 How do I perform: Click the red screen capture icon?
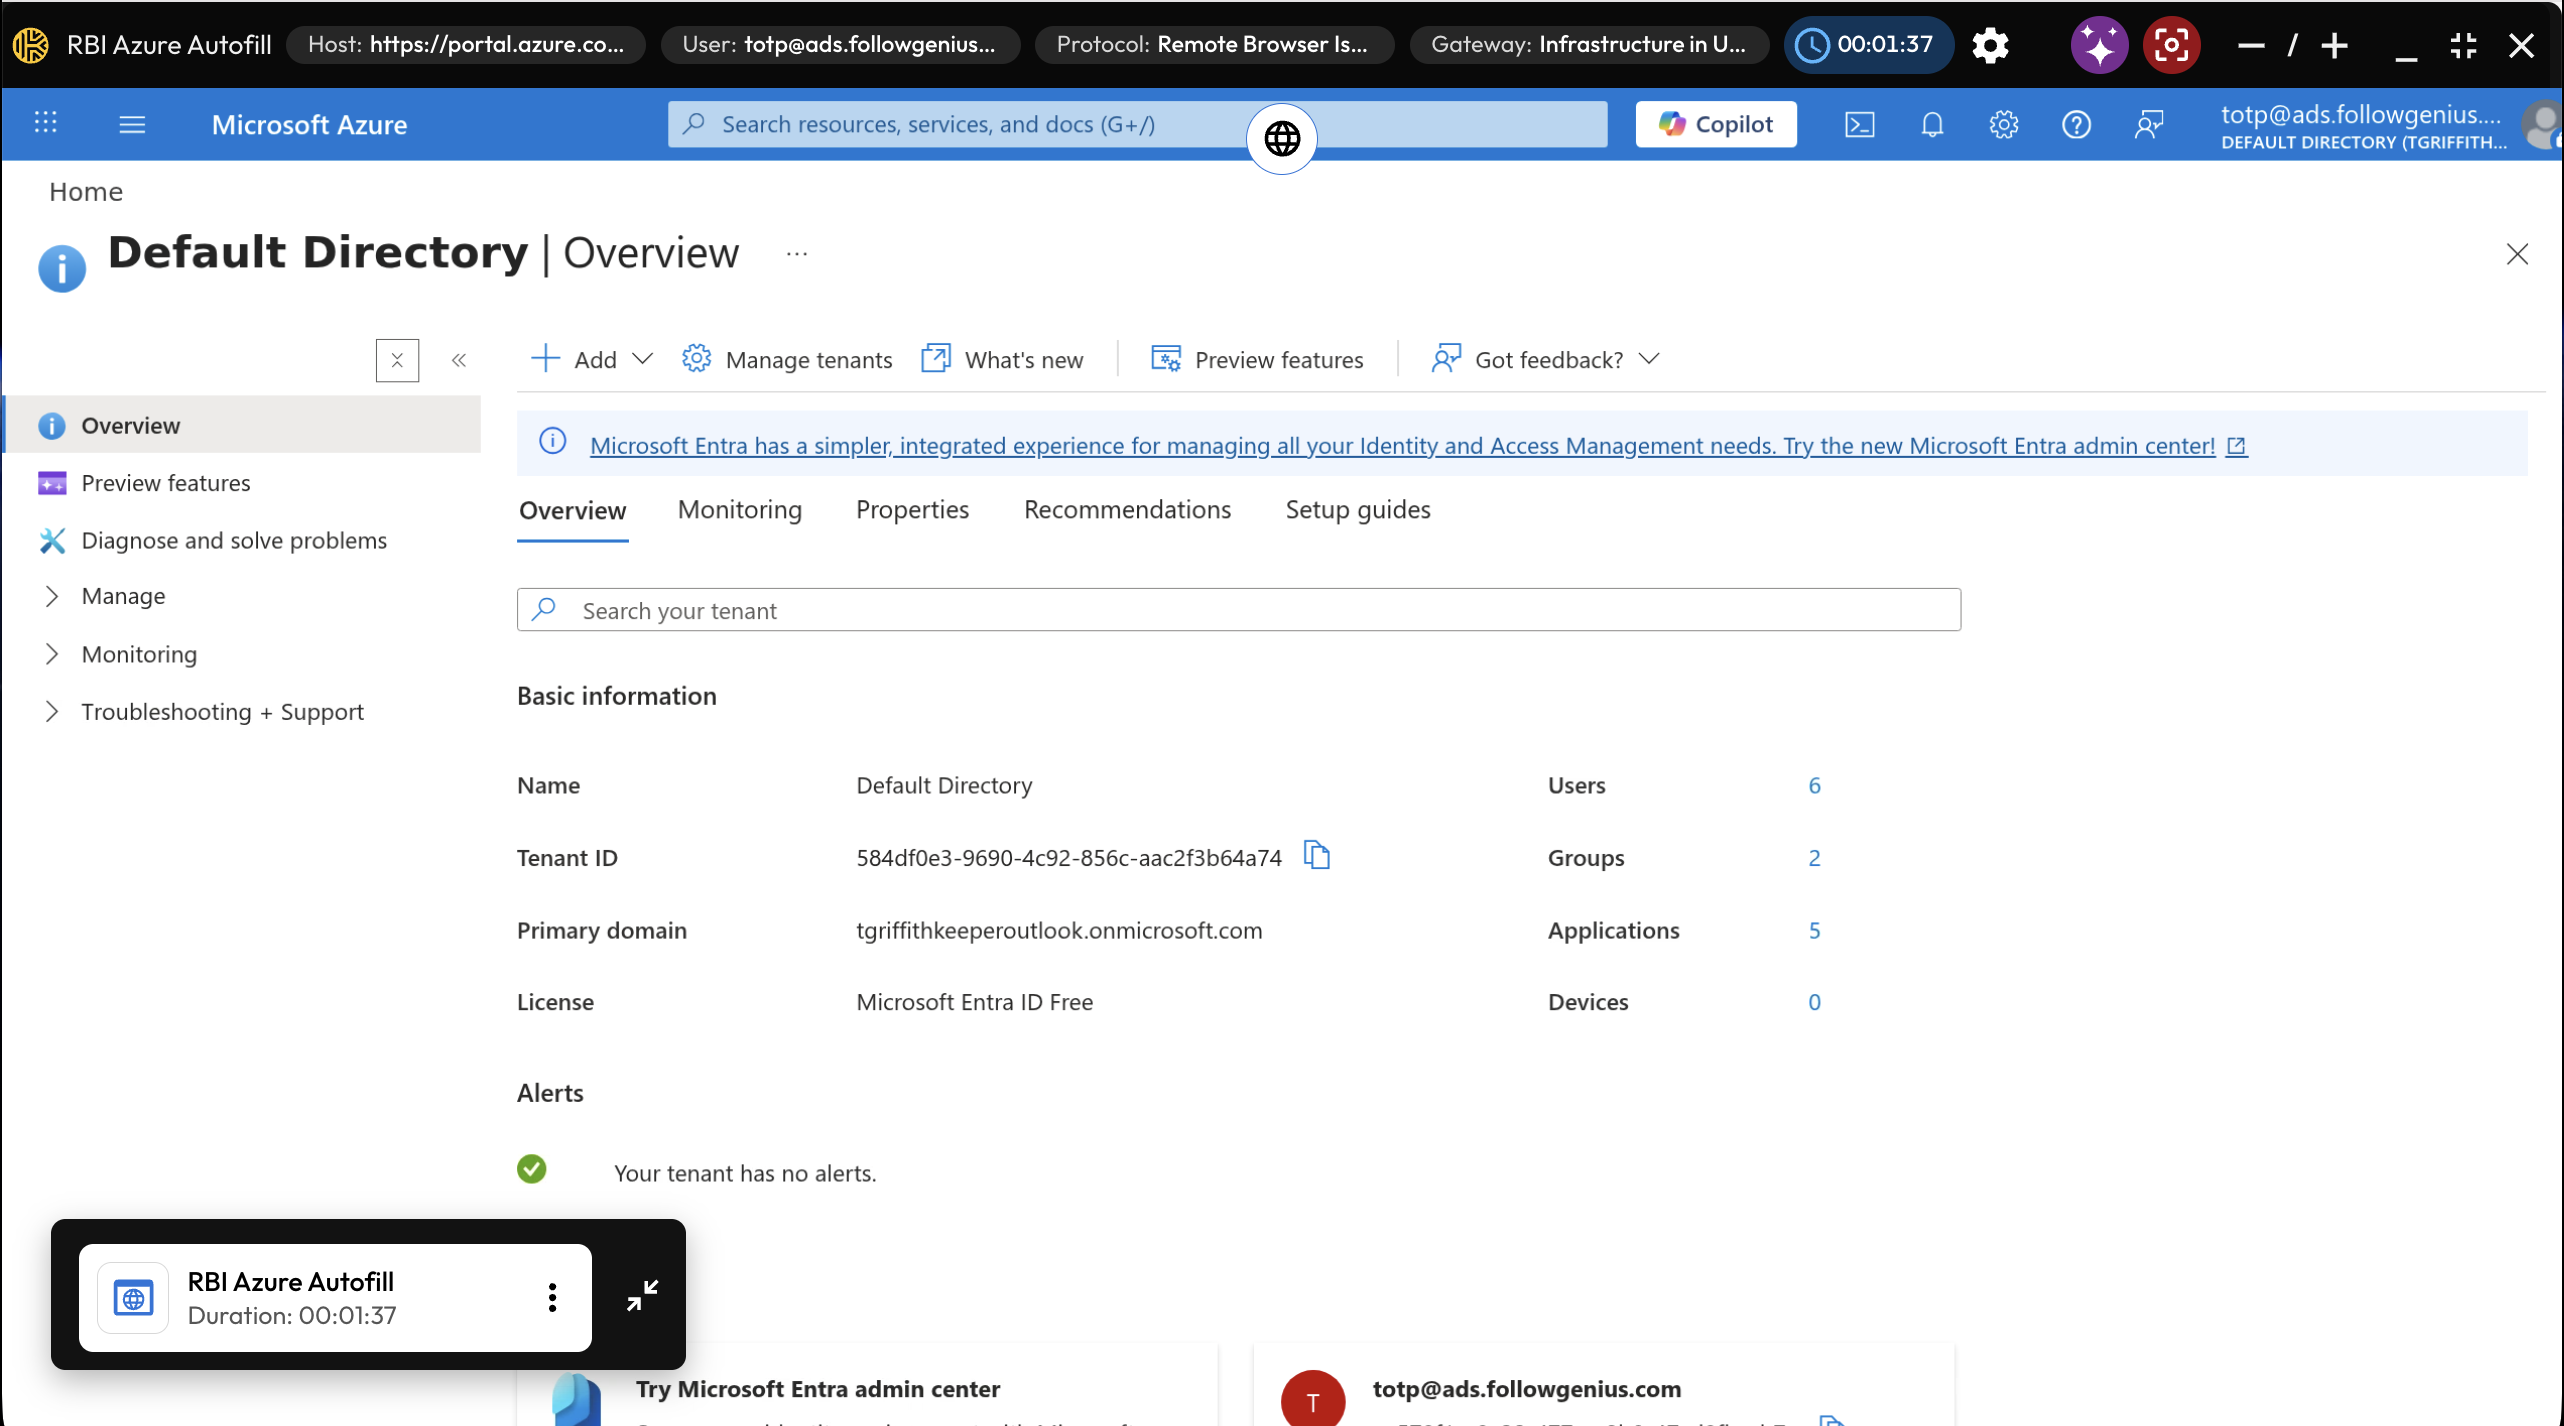2170,45
